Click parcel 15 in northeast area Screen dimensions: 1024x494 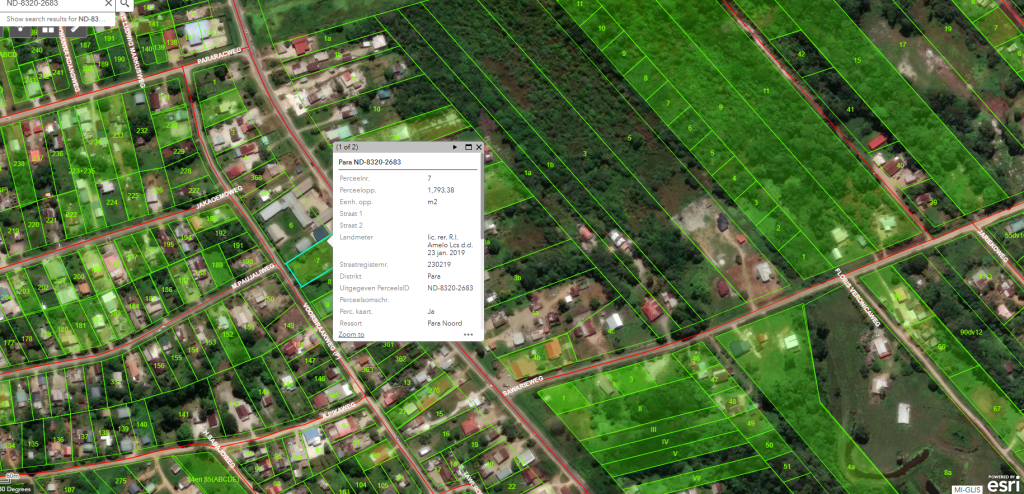pyautogui.click(x=856, y=61)
